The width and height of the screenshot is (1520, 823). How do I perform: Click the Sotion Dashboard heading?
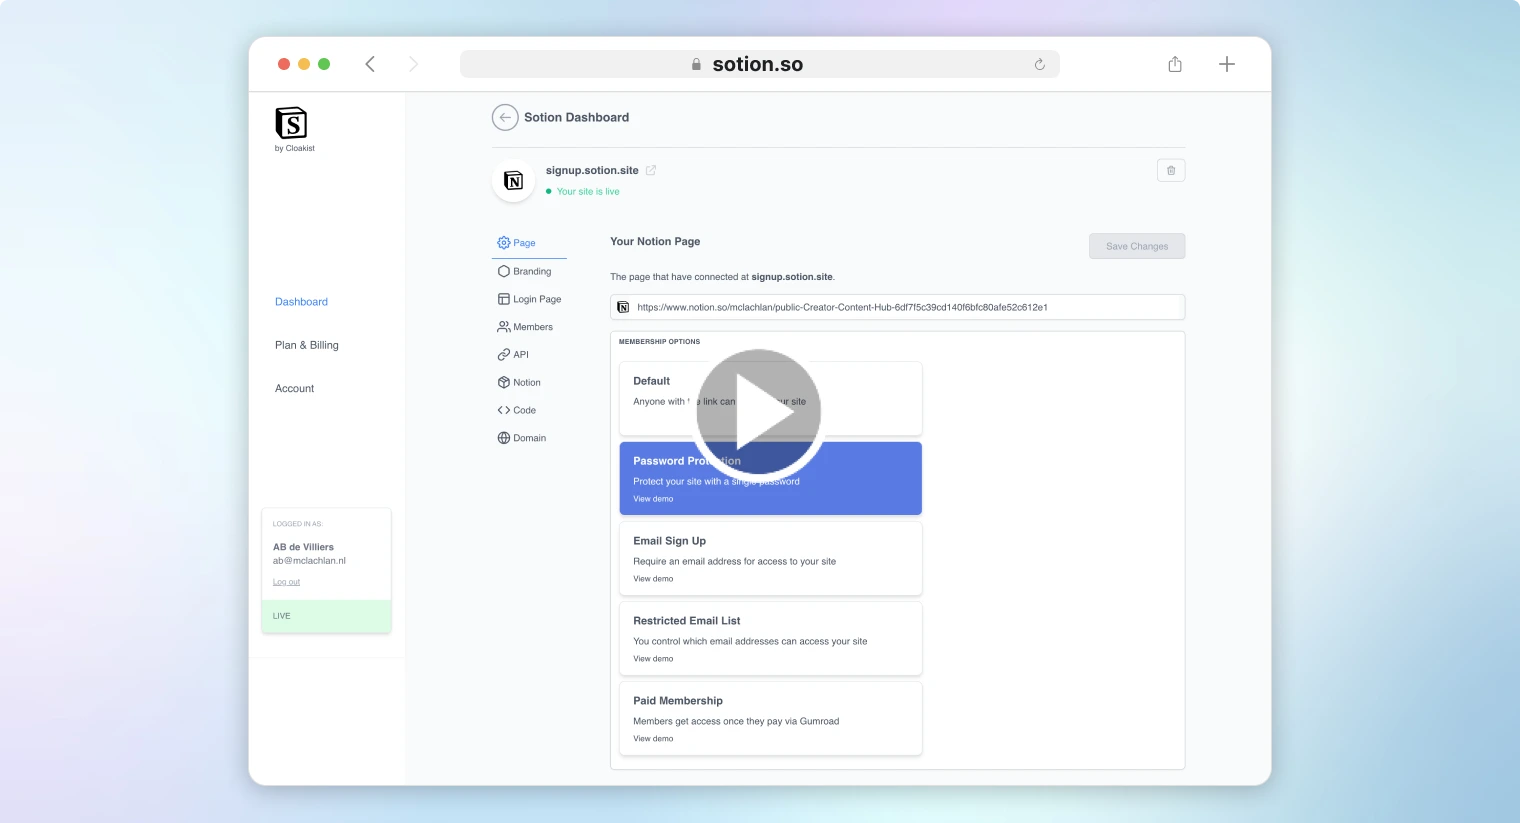576,117
